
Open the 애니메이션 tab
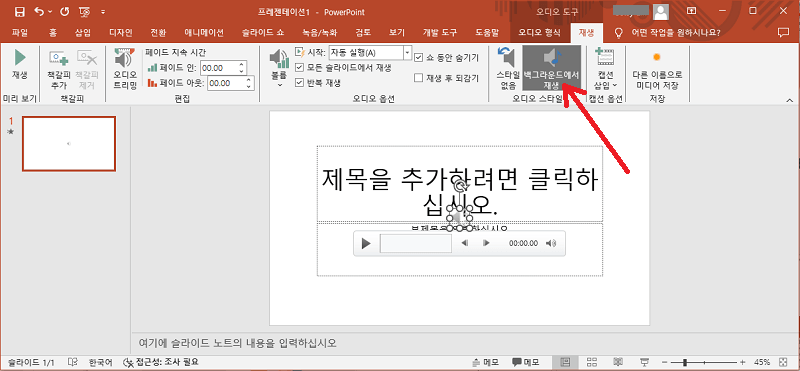(203, 33)
